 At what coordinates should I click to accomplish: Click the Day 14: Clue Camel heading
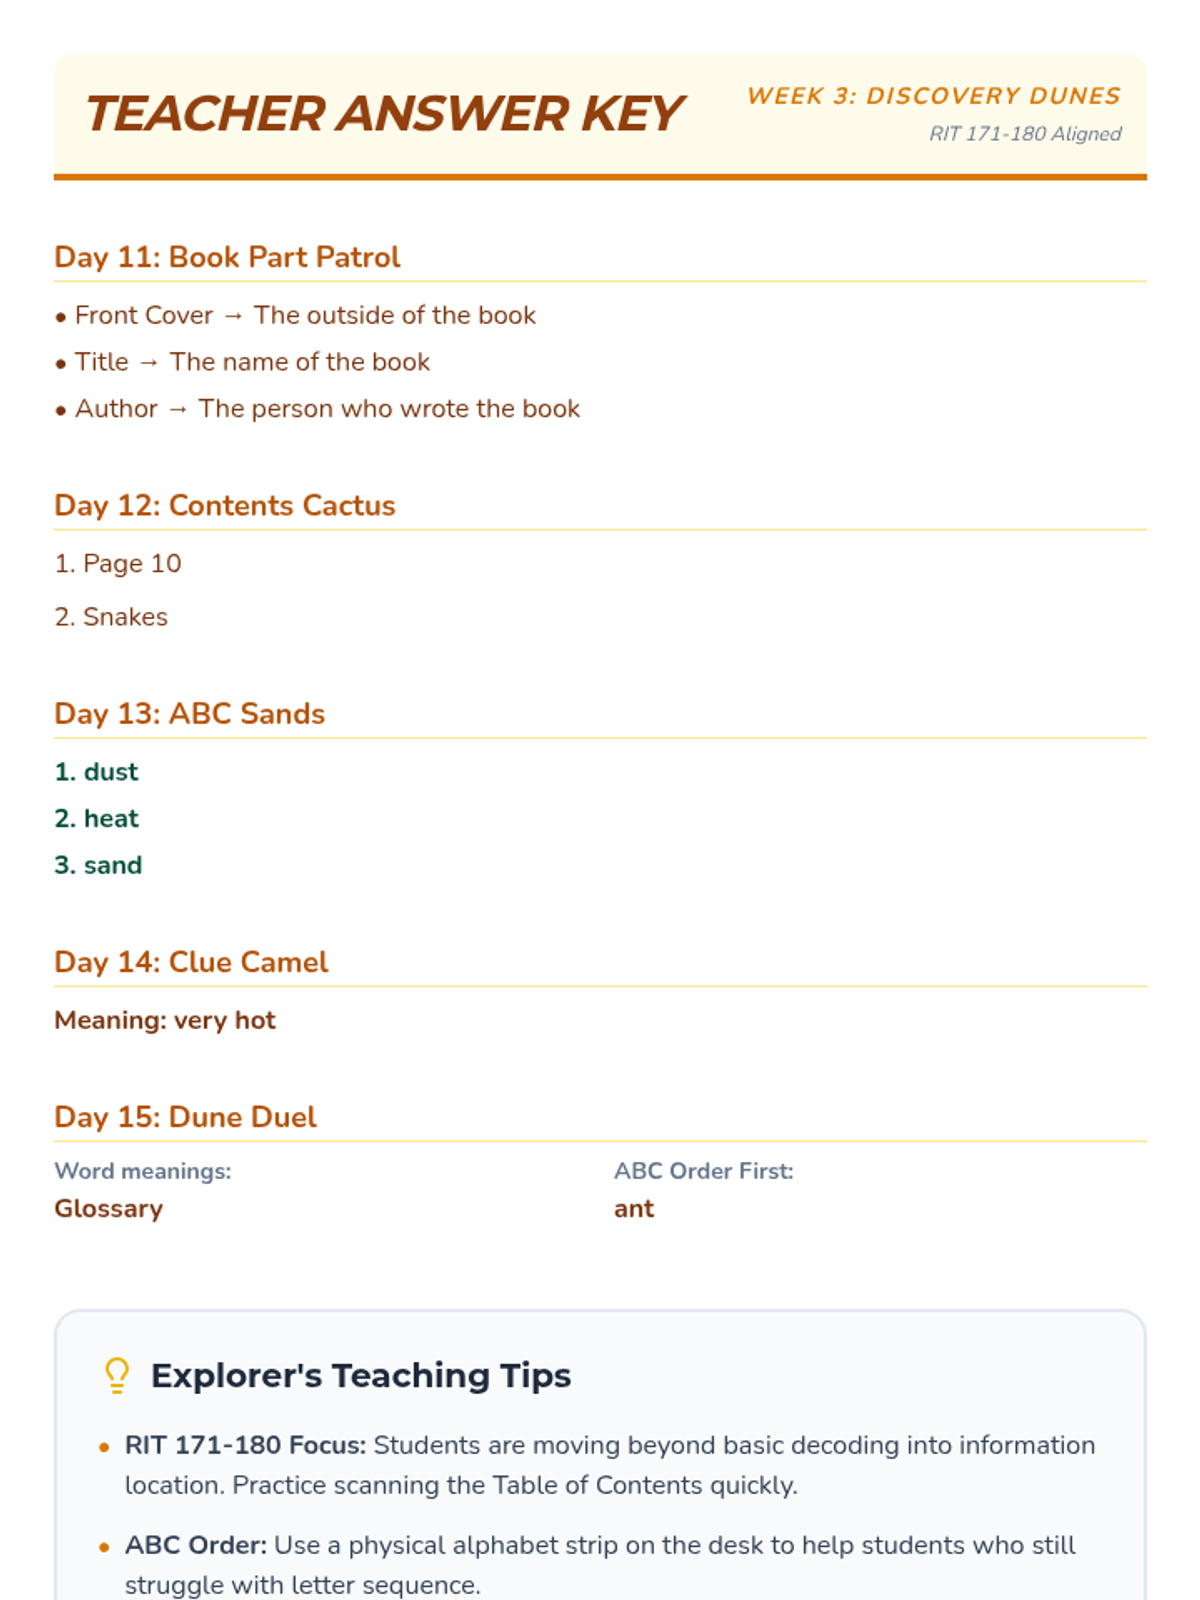[x=191, y=962]
